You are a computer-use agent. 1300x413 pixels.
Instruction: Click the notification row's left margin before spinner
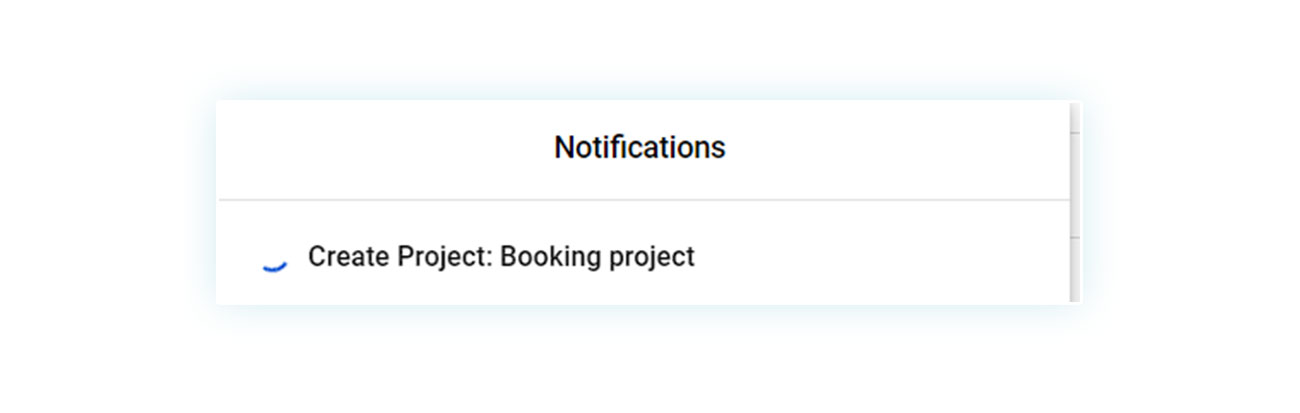[238, 258]
